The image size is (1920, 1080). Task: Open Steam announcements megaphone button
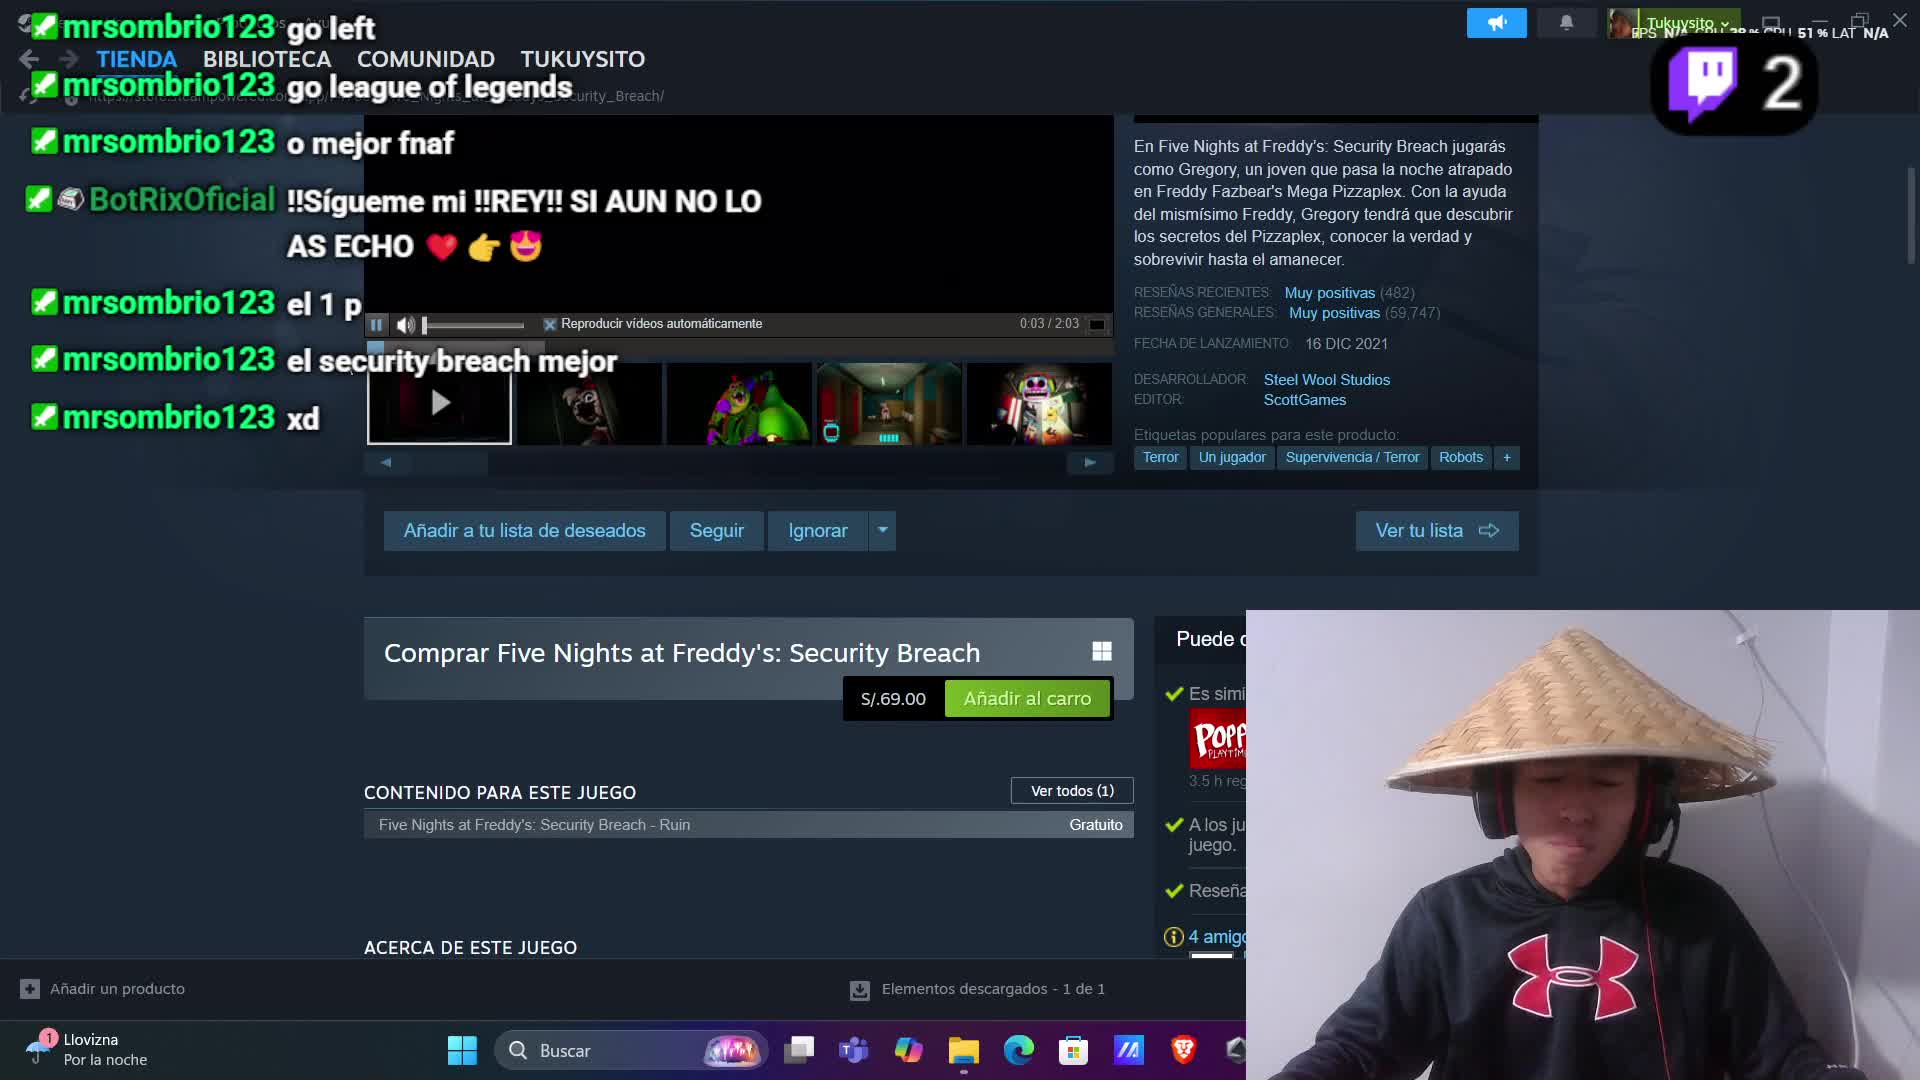1496,23
